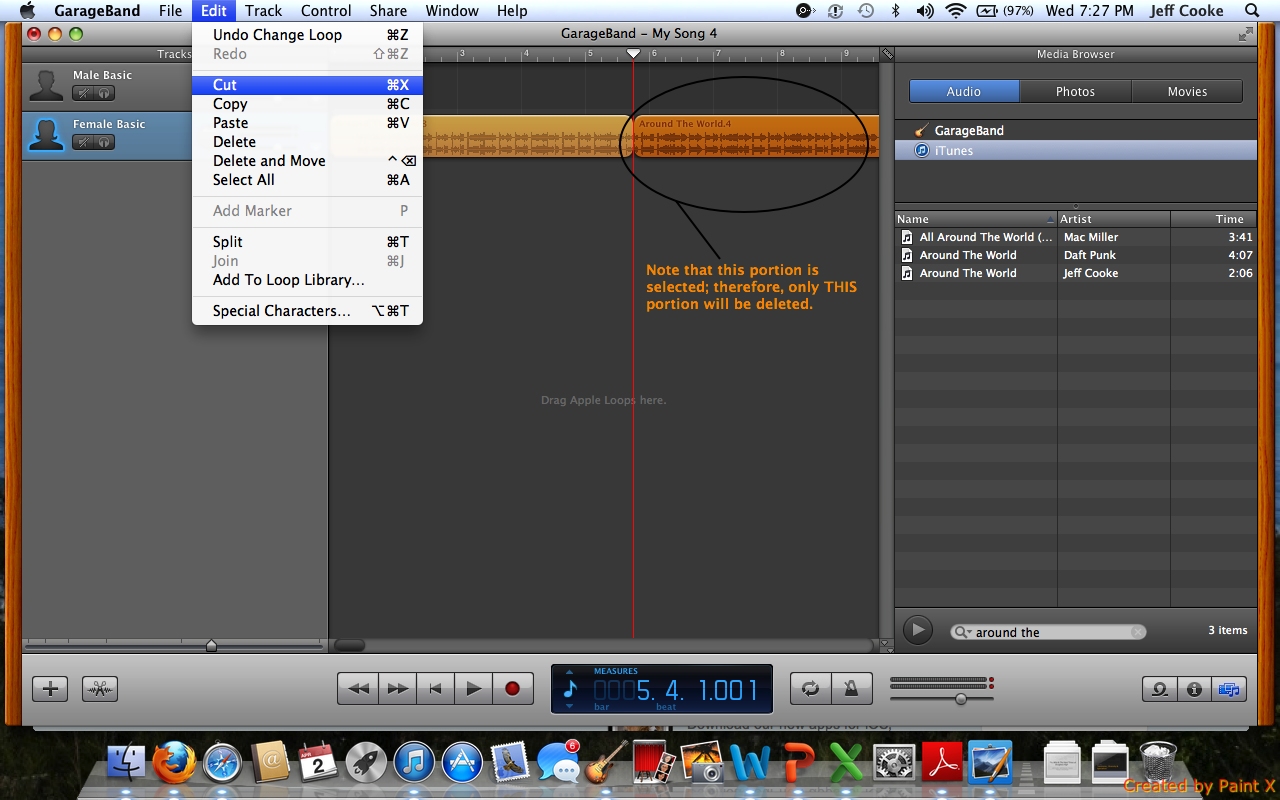This screenshot has height=800, width=1280.
Task: Select the Around The World.4 region
Action: 757,137
